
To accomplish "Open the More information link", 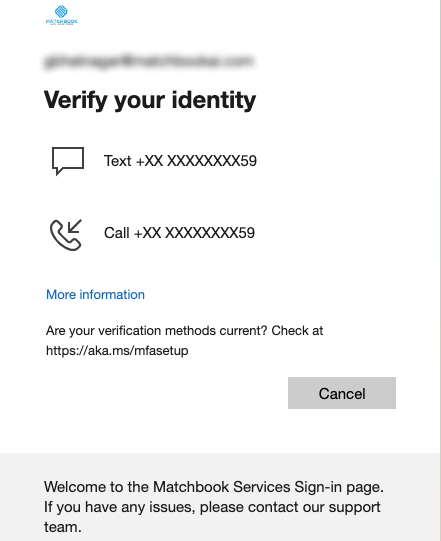I will (95, 295).
